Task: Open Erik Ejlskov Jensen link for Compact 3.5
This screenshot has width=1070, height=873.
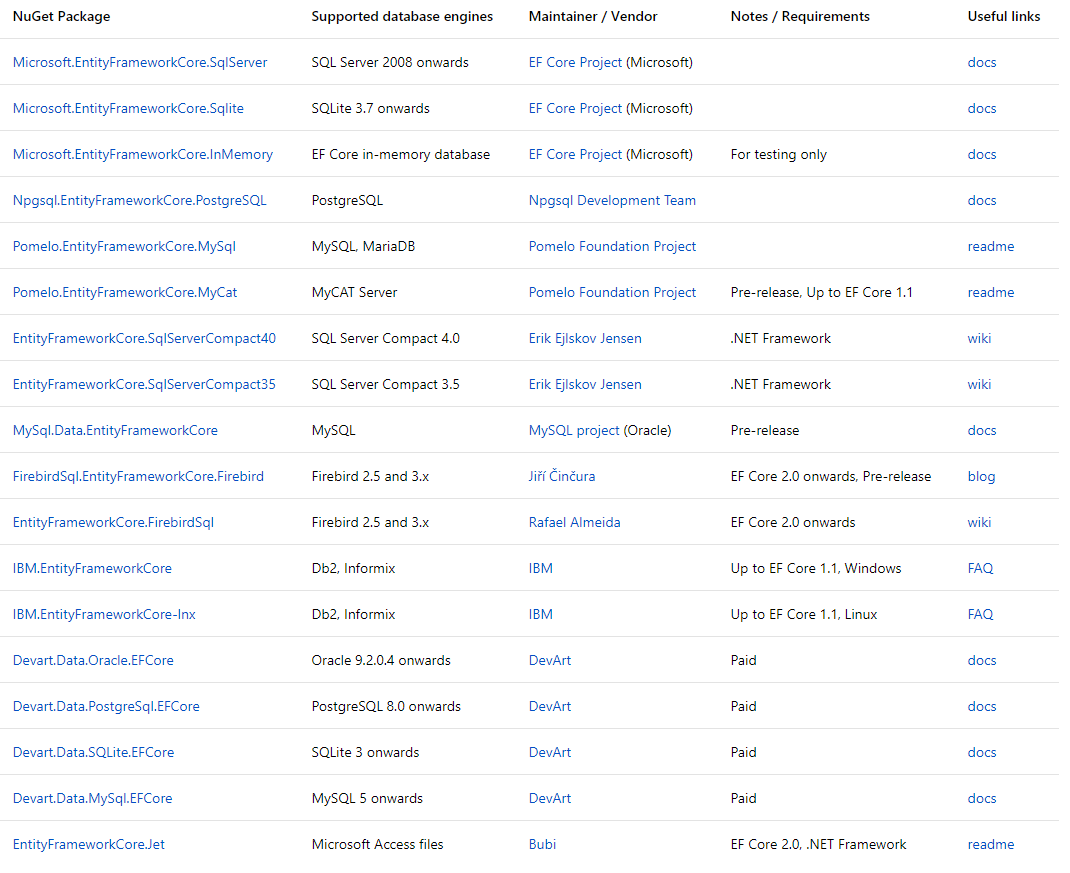Action: tap(585, 384)
